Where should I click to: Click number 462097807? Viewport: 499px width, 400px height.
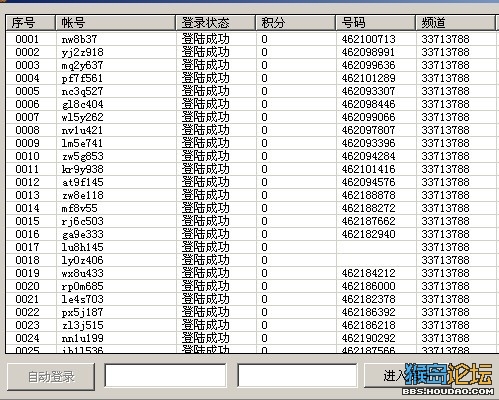pos(368,130)
